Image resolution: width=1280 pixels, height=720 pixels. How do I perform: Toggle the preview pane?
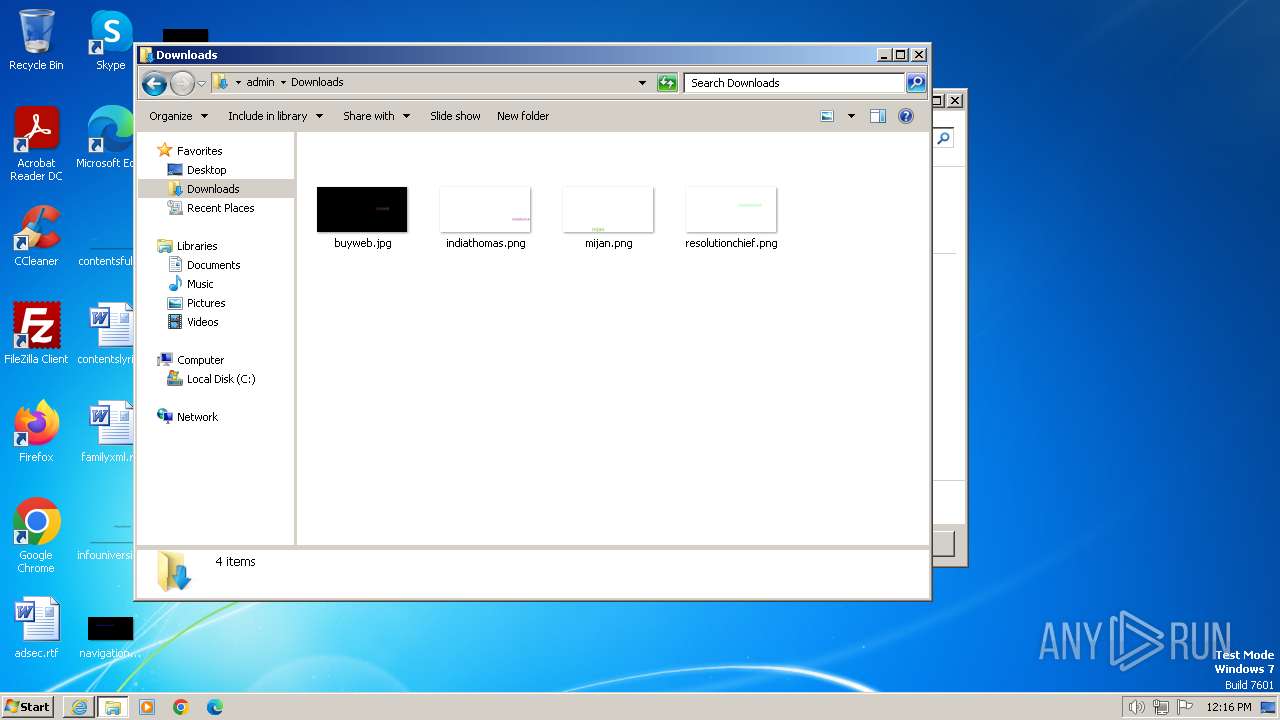coord(877,116)
